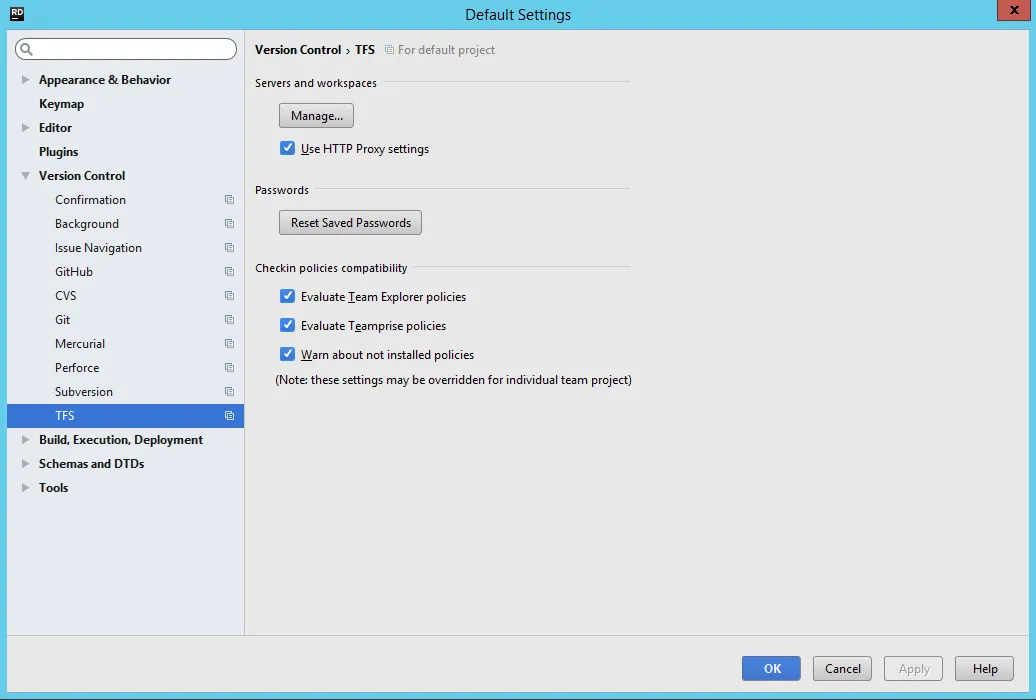Open Help for this dialog
1036x700 pixels.
984,668
